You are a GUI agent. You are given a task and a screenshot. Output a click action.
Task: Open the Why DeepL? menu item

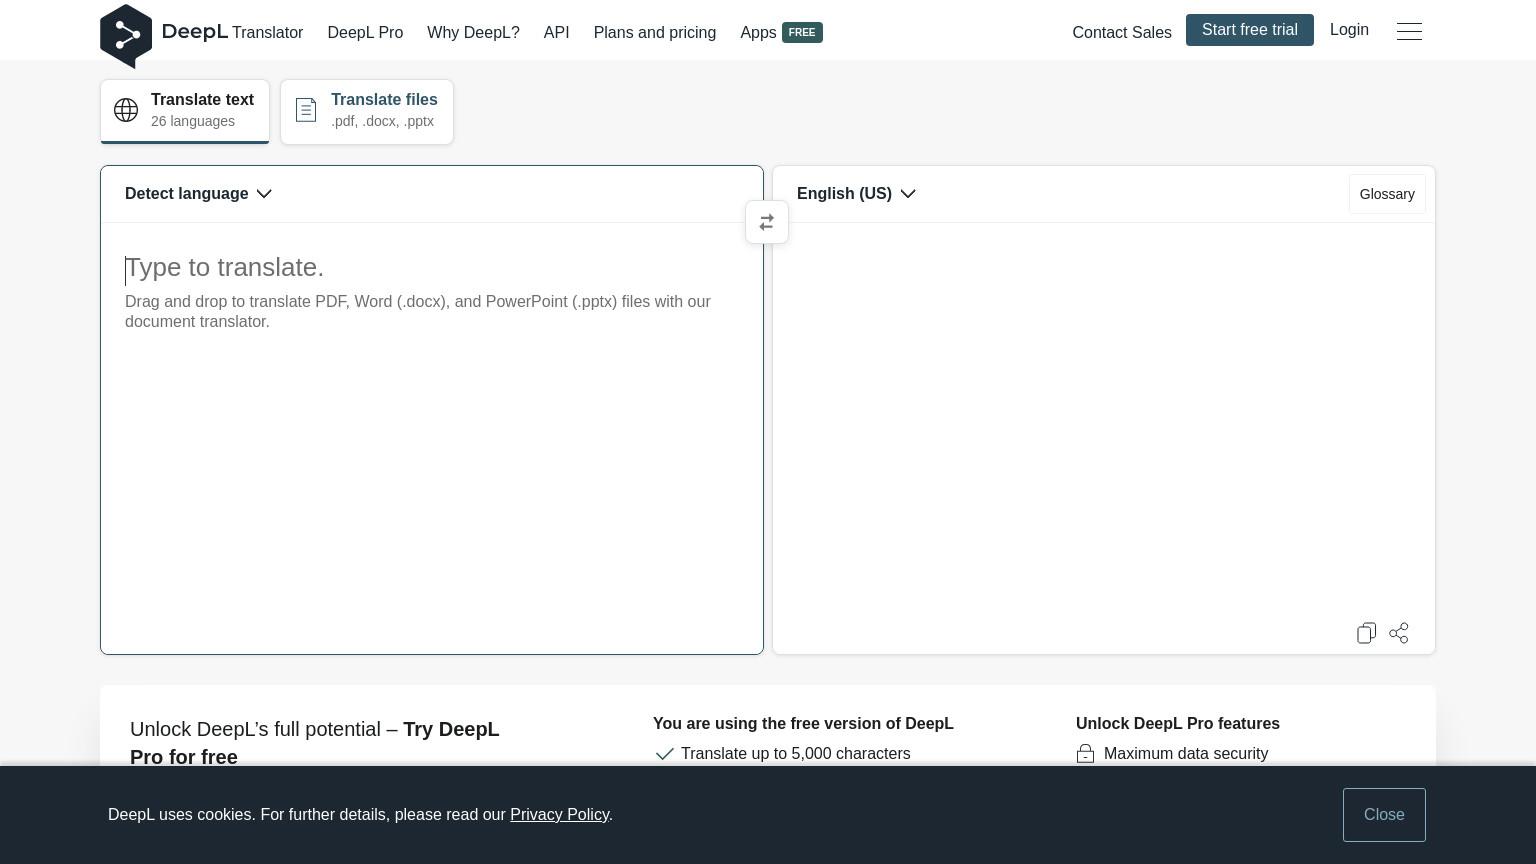473,33
